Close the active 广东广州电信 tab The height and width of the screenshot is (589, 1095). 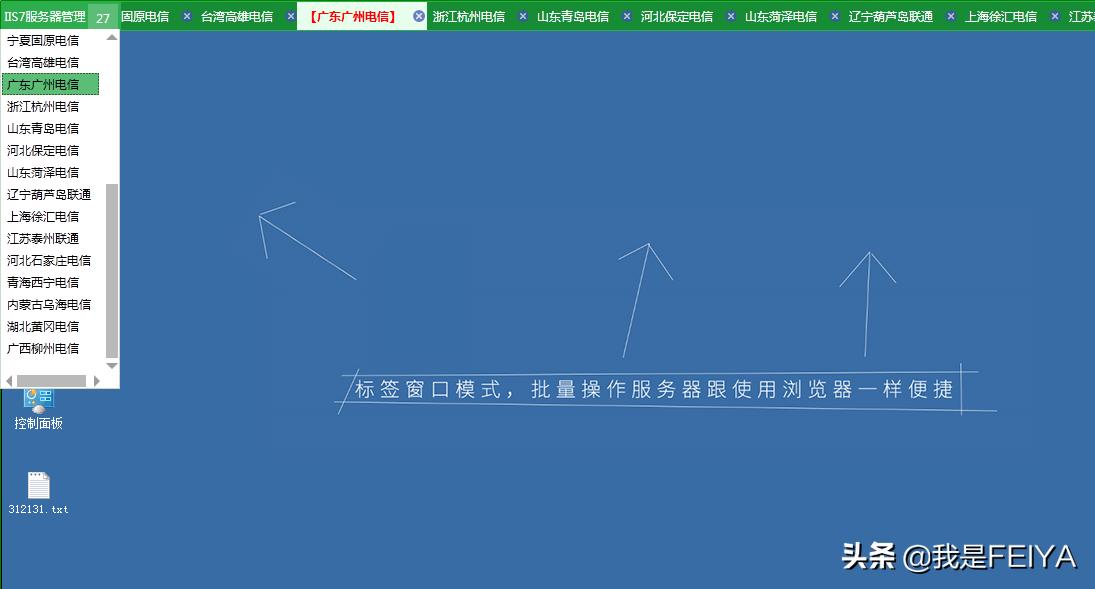coord(418,15)
